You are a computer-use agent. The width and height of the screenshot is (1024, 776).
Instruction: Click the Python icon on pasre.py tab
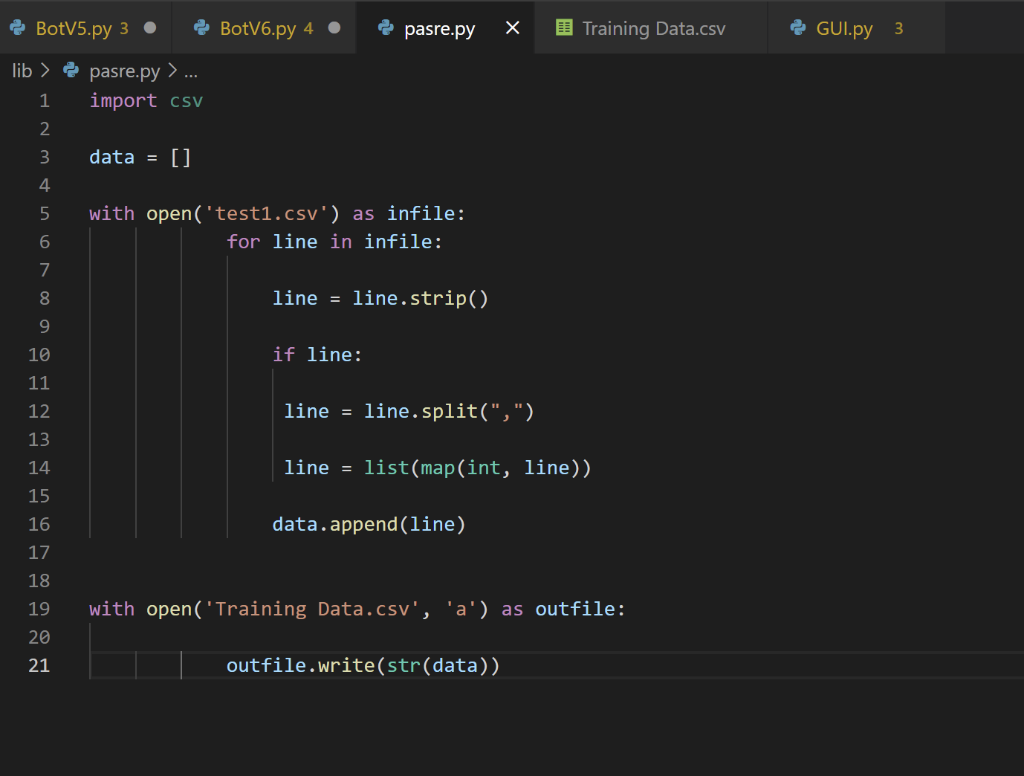(x=386, y=27)
